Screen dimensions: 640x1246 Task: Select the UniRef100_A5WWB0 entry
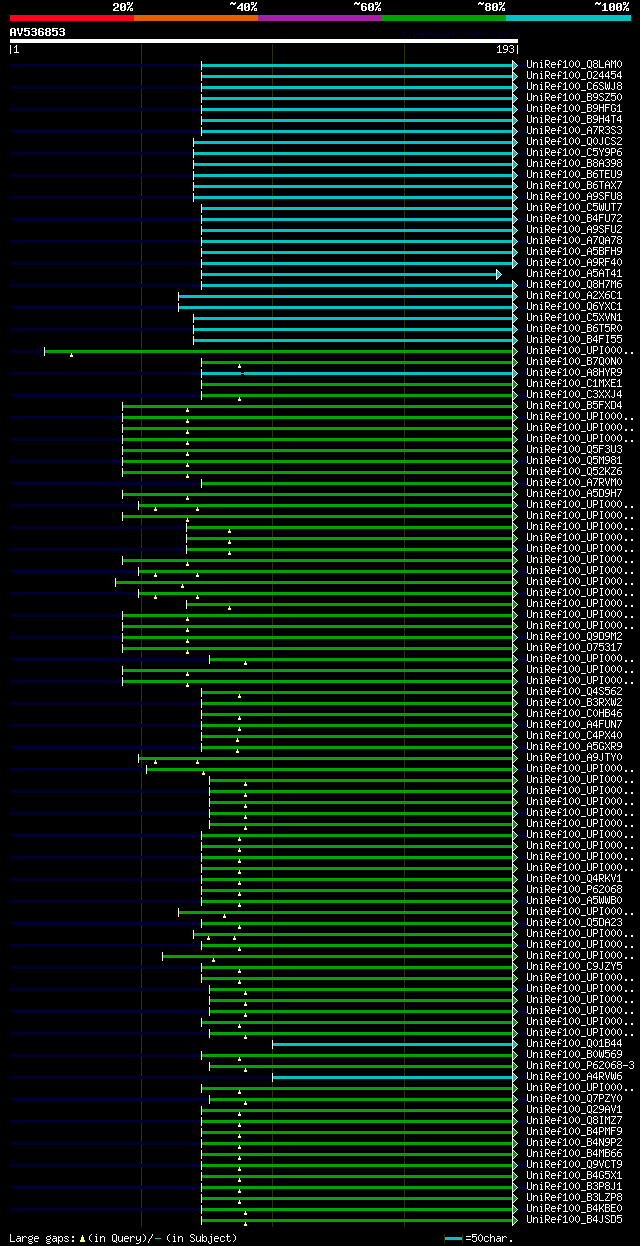coord(574,900)
